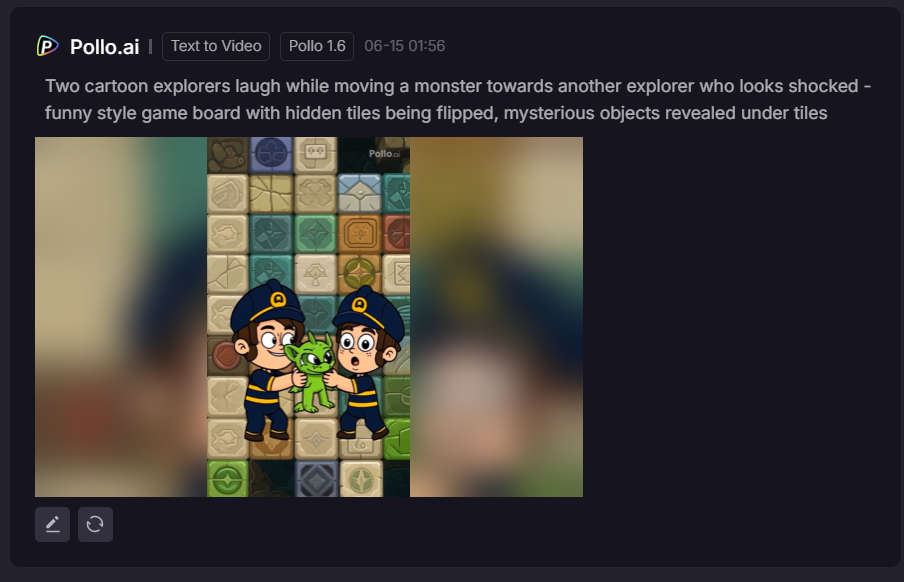Select the Text to Video tag
The height and width of the screenshot is (582, 904).
click(216, 46)
